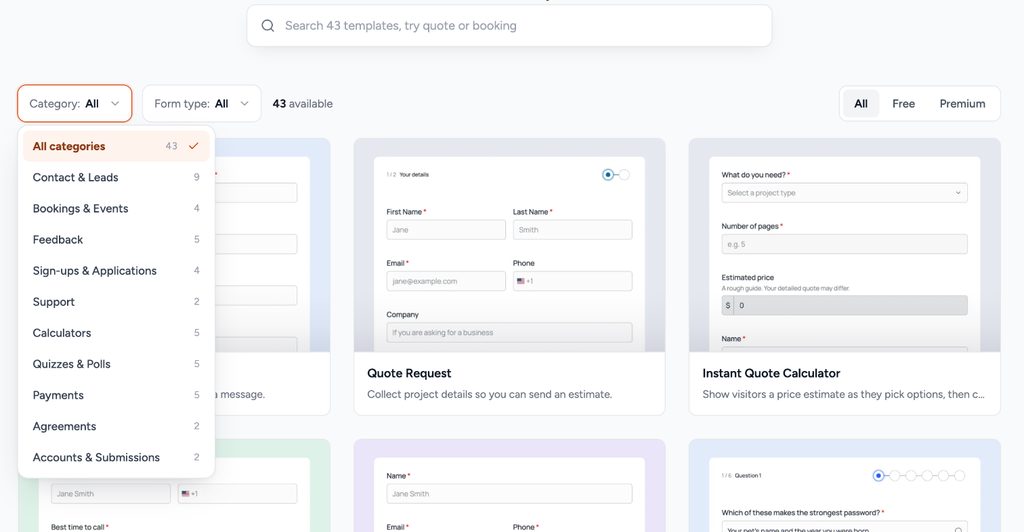Switch to the Free templates tab
Image resolution: width=1024 pixels, height=532 pixels.
coord(903,104)
